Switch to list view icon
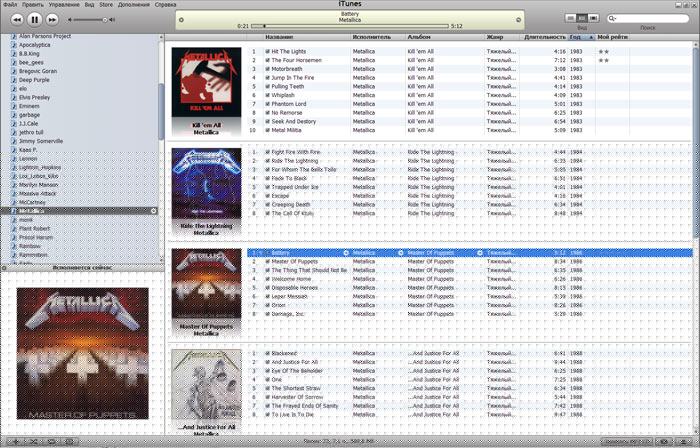Screen dimensions: 700x448 (x=570, y=18)
